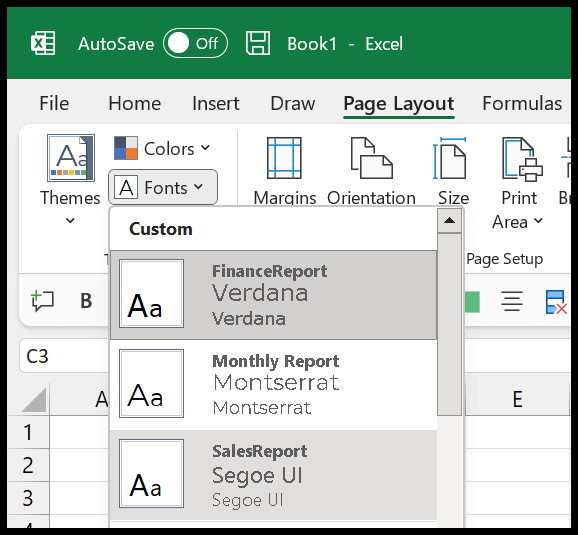Click the Monthly Report Aa preview thumbnail
578x535 pixels.
click(x=152, y=383)
